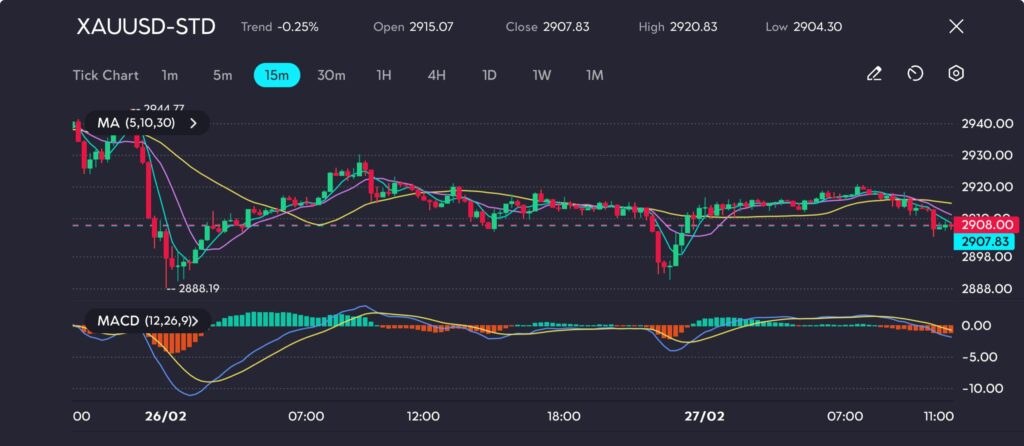Choose the 1H timeframe

click(384, 75)
